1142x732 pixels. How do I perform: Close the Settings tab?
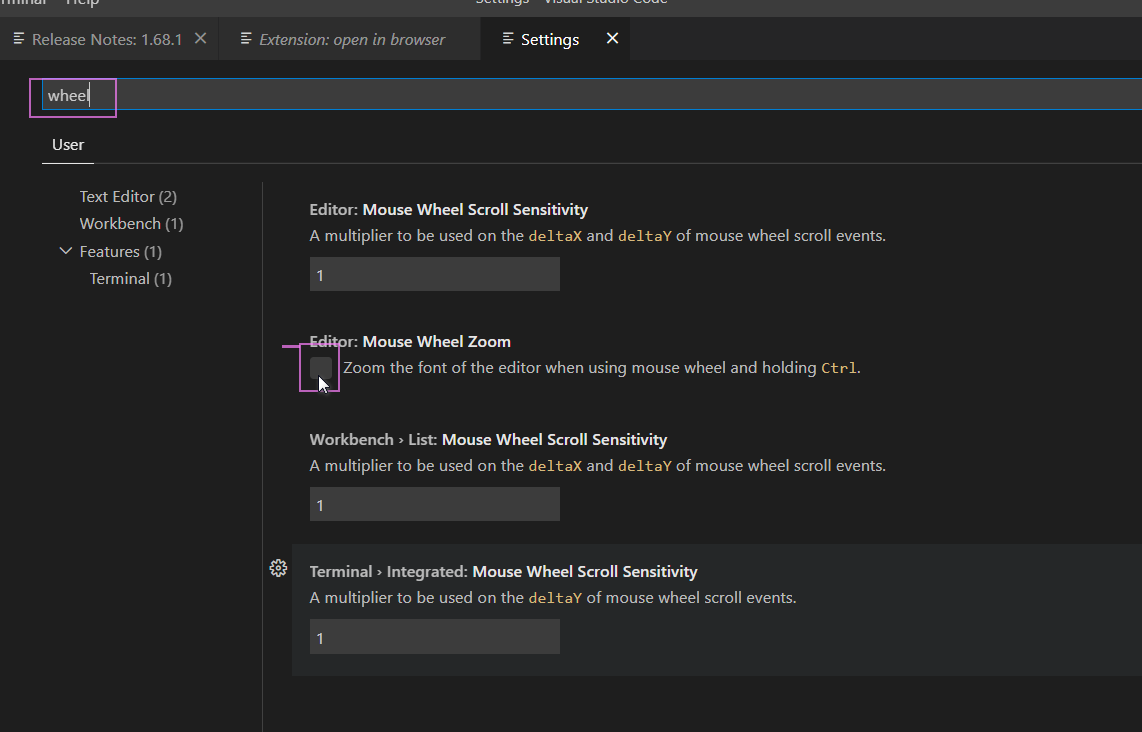click(612, 38)
